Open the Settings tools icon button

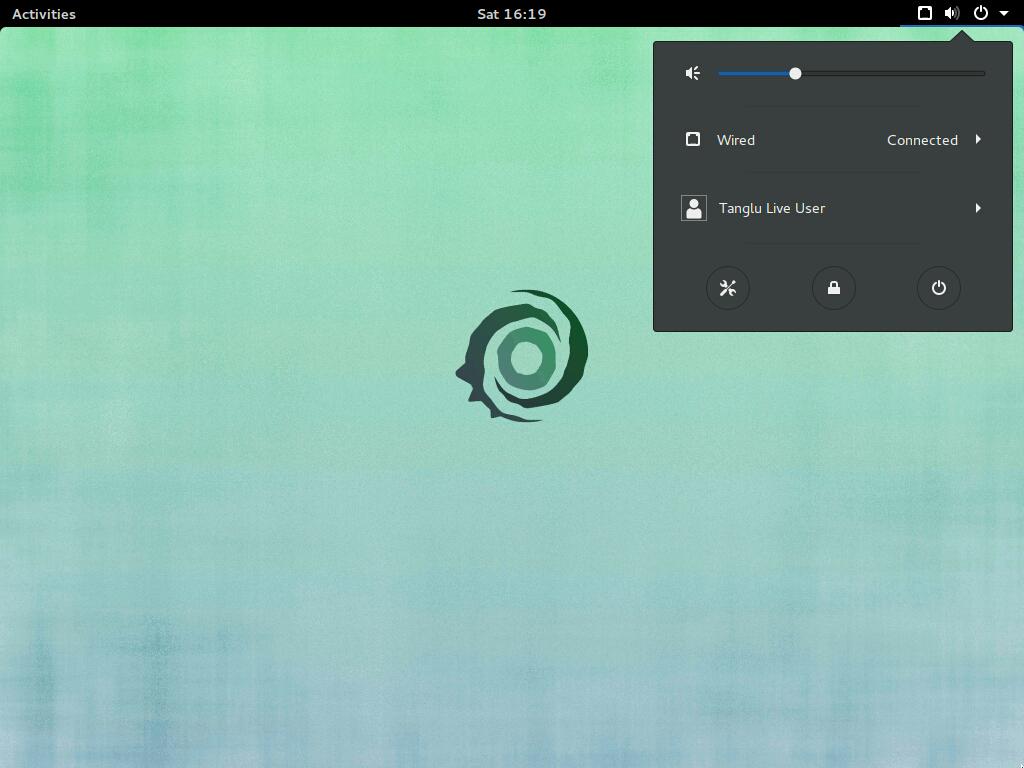click(728, 288)
